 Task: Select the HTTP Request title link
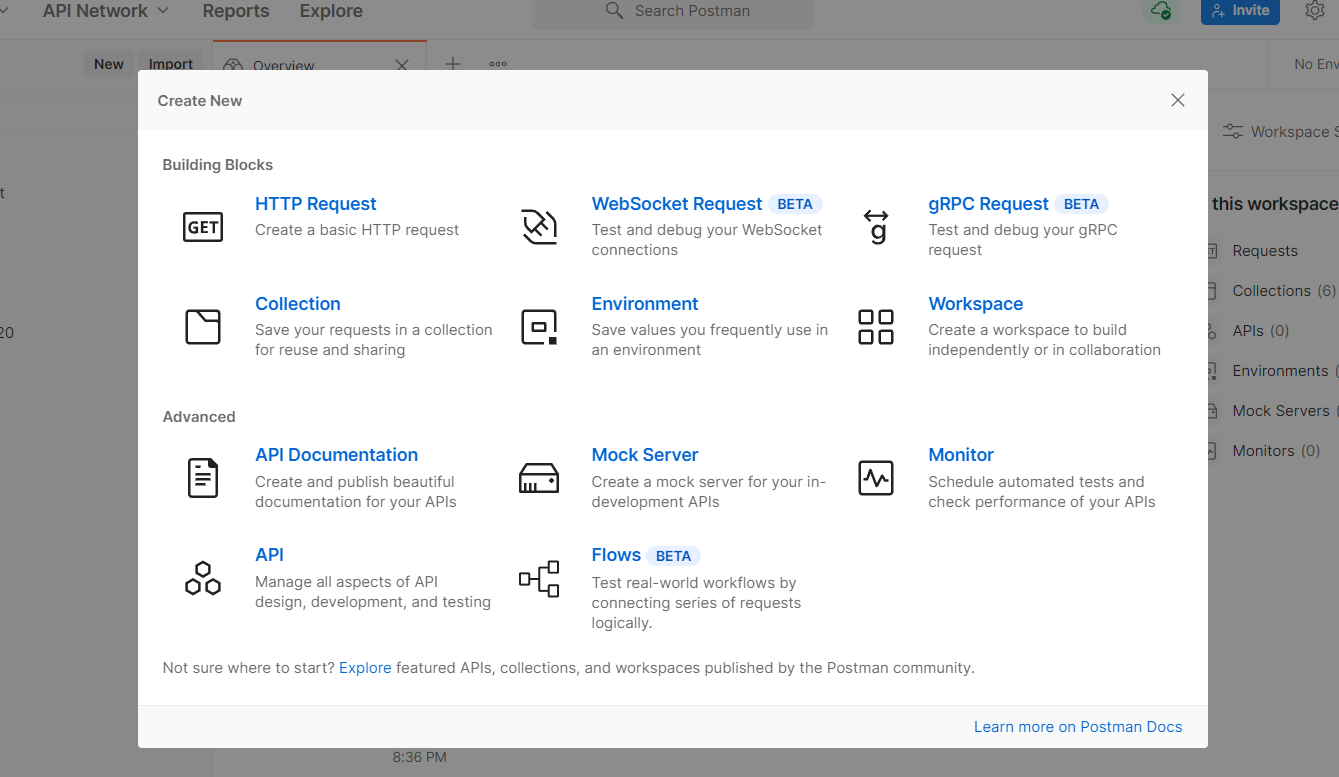(x=316, y=204)
